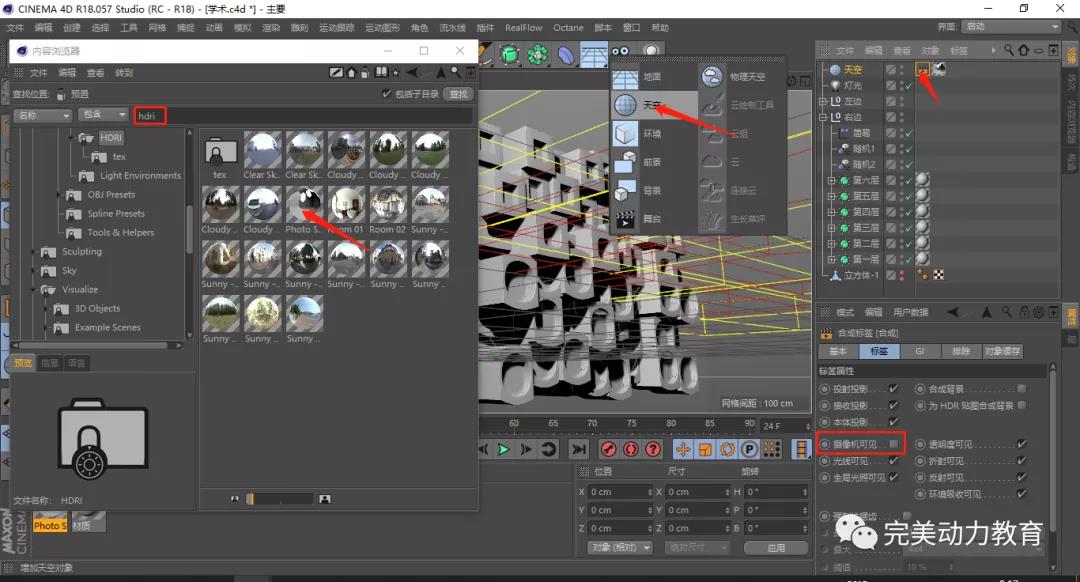Pick the 舞台 stage object icon
This screenshot has height=582, width=1080.
click(626, 218)
